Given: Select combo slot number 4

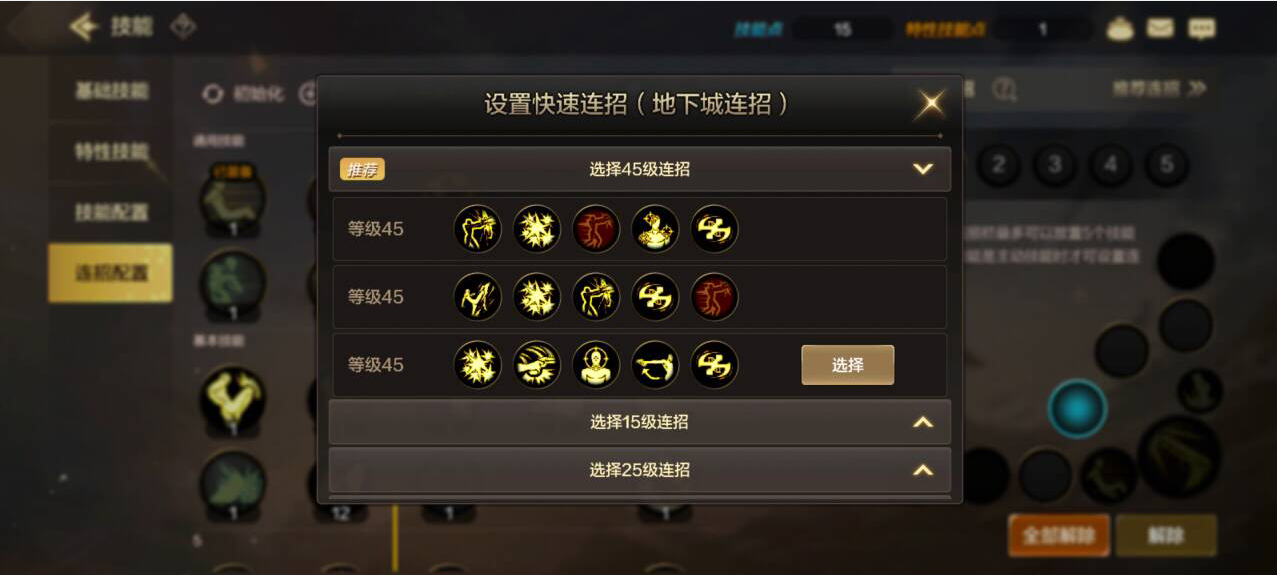Looking at the screenshot, I should 1110,165.
